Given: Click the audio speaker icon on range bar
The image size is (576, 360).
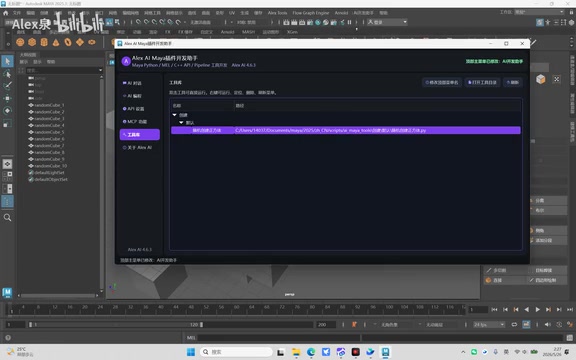Looking at the screenshot, I should 548,324.
